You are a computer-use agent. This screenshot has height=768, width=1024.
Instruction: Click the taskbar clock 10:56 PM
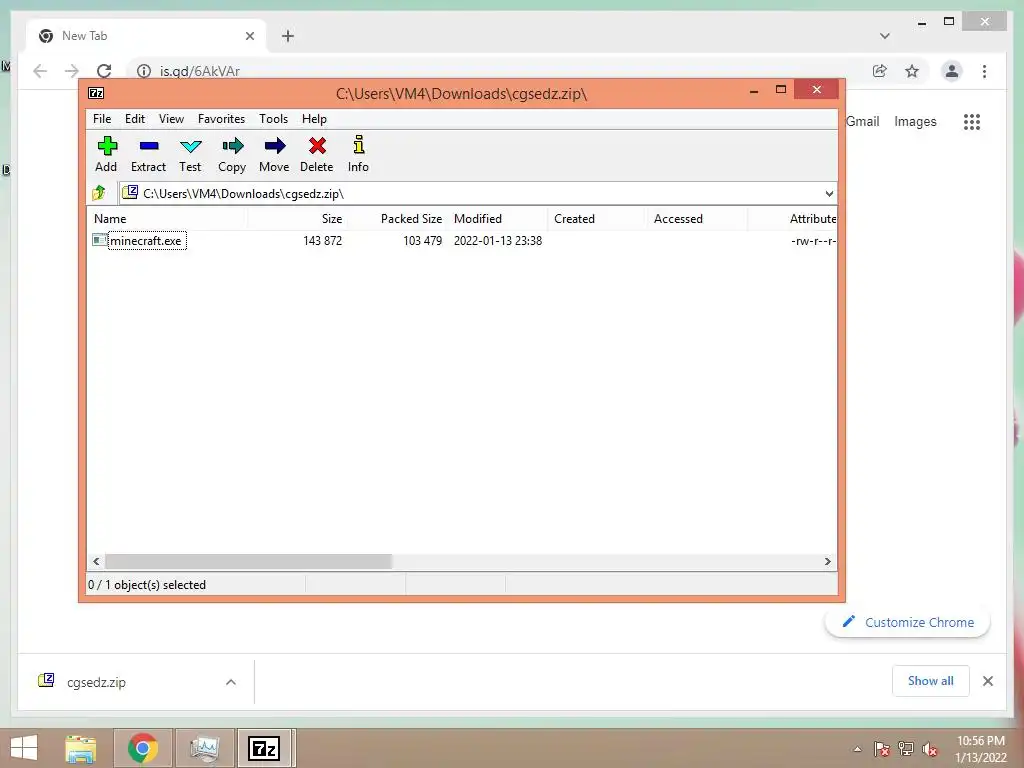tap(981, 741)
